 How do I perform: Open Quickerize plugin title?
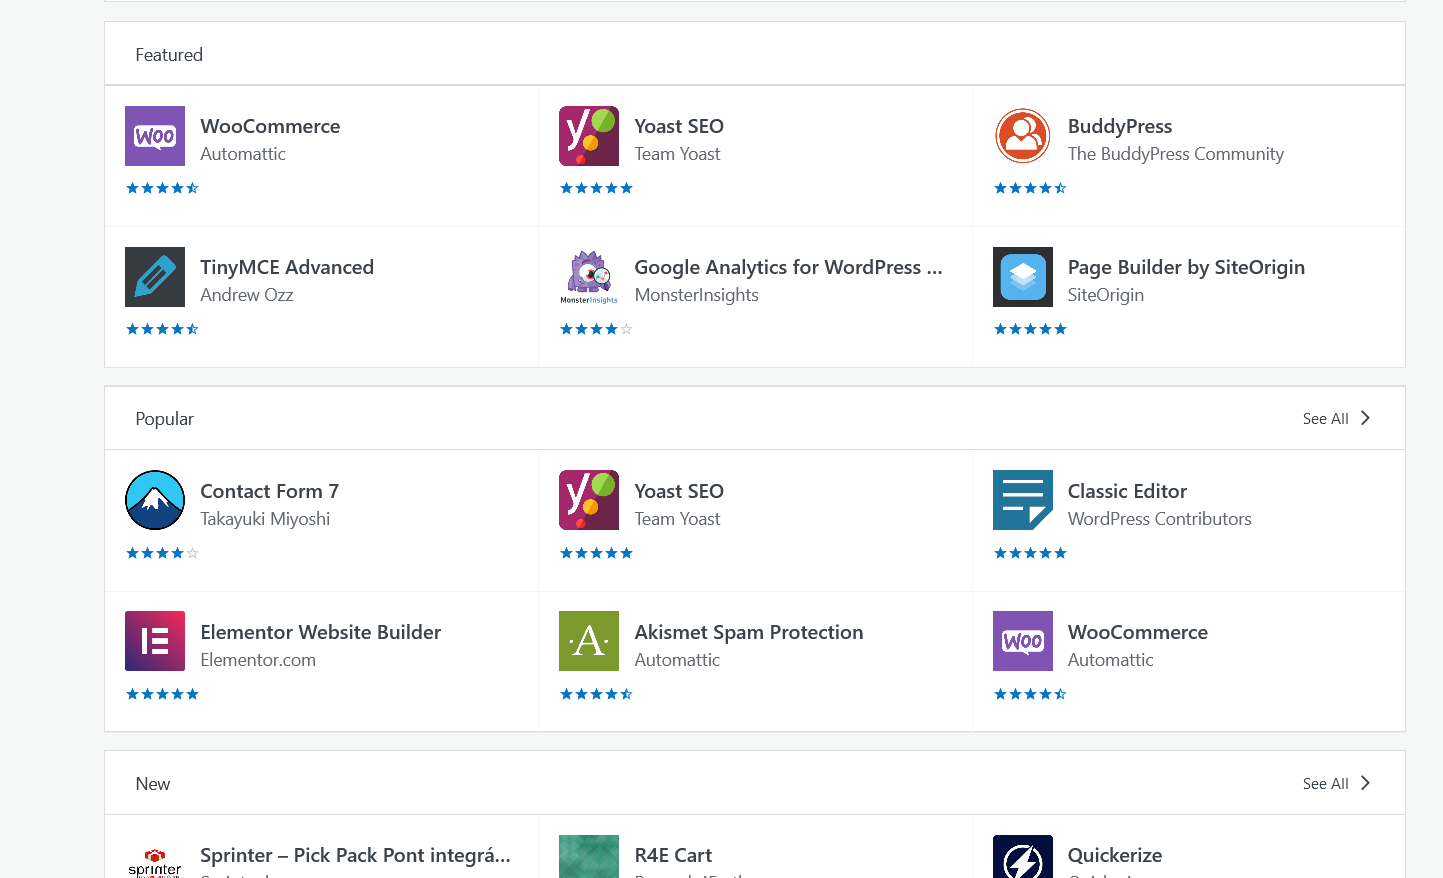click(1115, 855)
